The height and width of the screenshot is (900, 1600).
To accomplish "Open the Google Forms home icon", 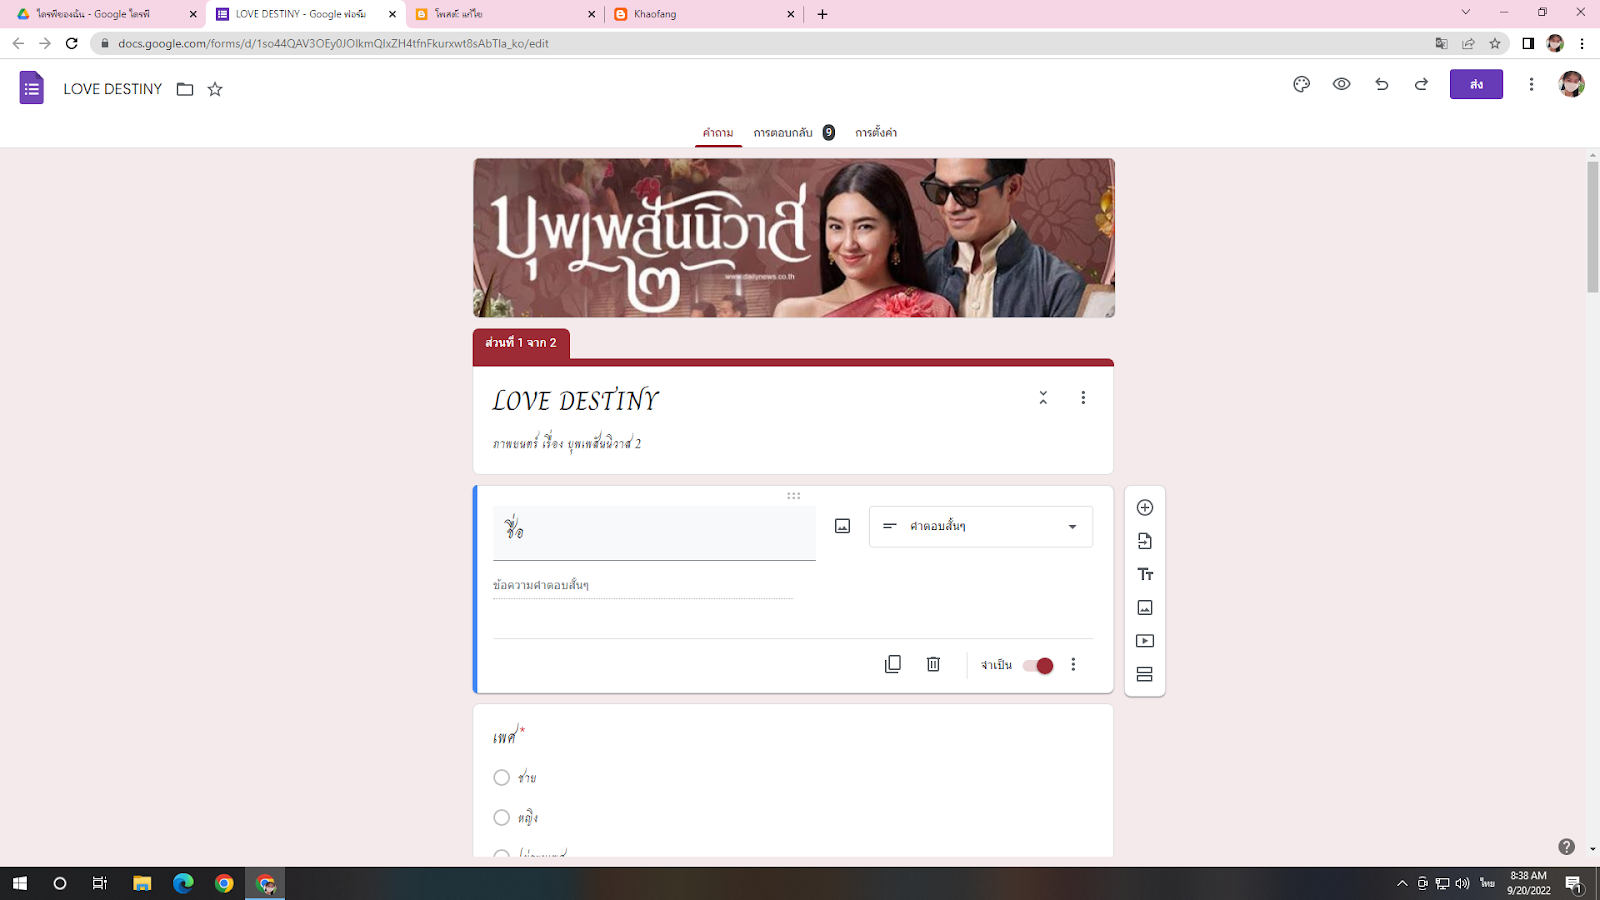I will 32,88.
